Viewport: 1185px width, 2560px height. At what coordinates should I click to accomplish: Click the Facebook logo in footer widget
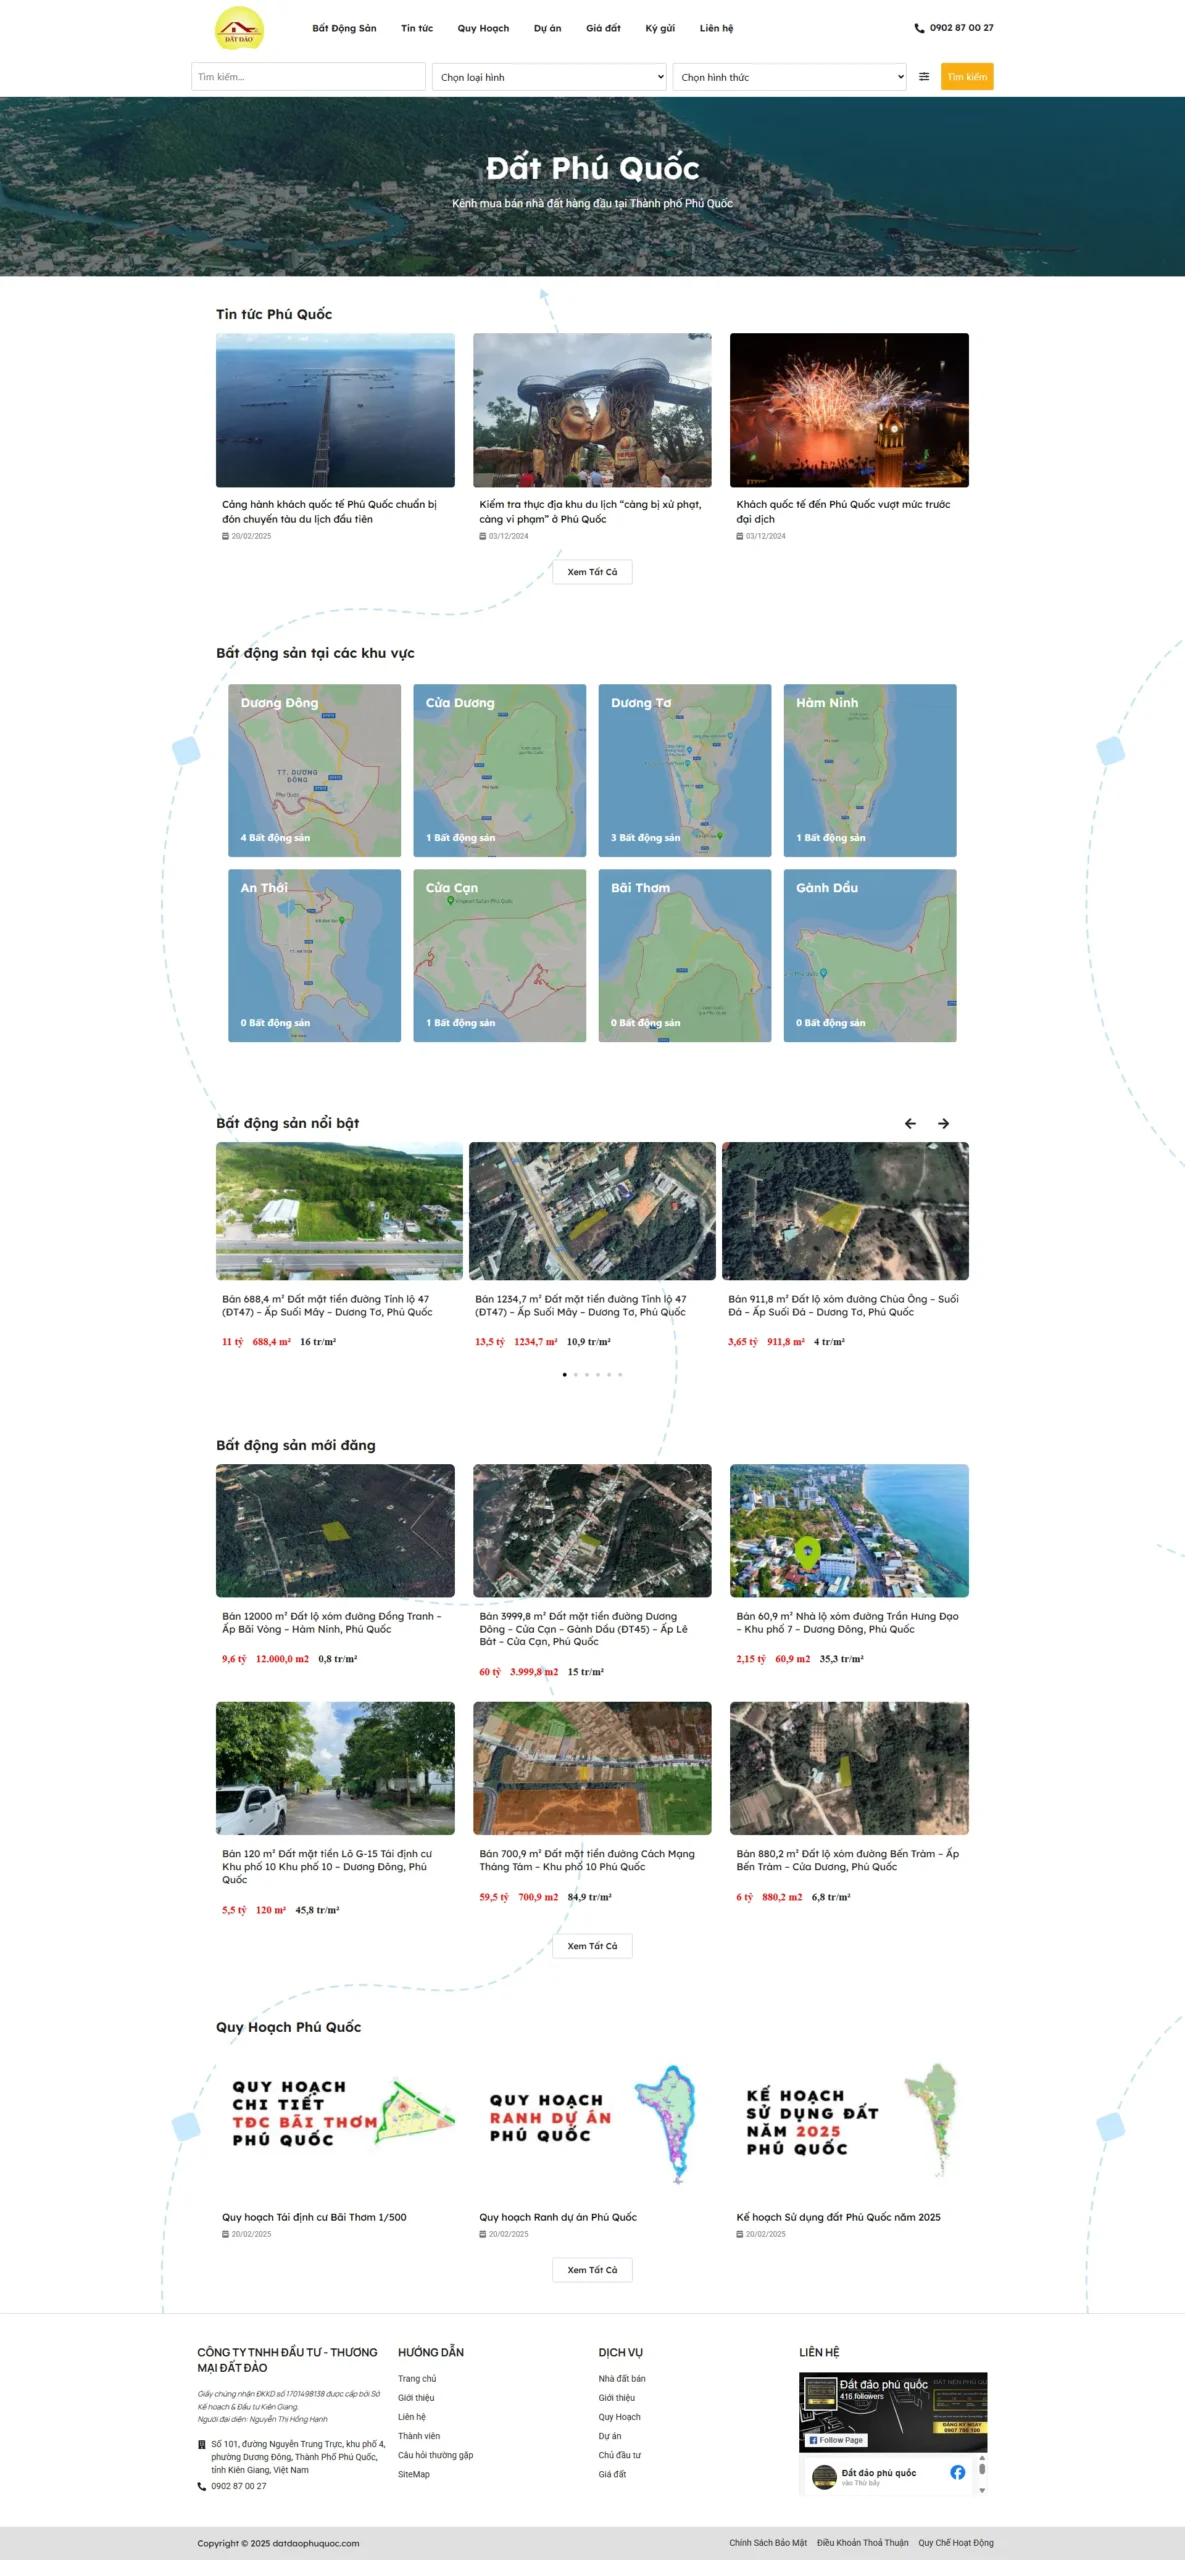pos(957,2472)
